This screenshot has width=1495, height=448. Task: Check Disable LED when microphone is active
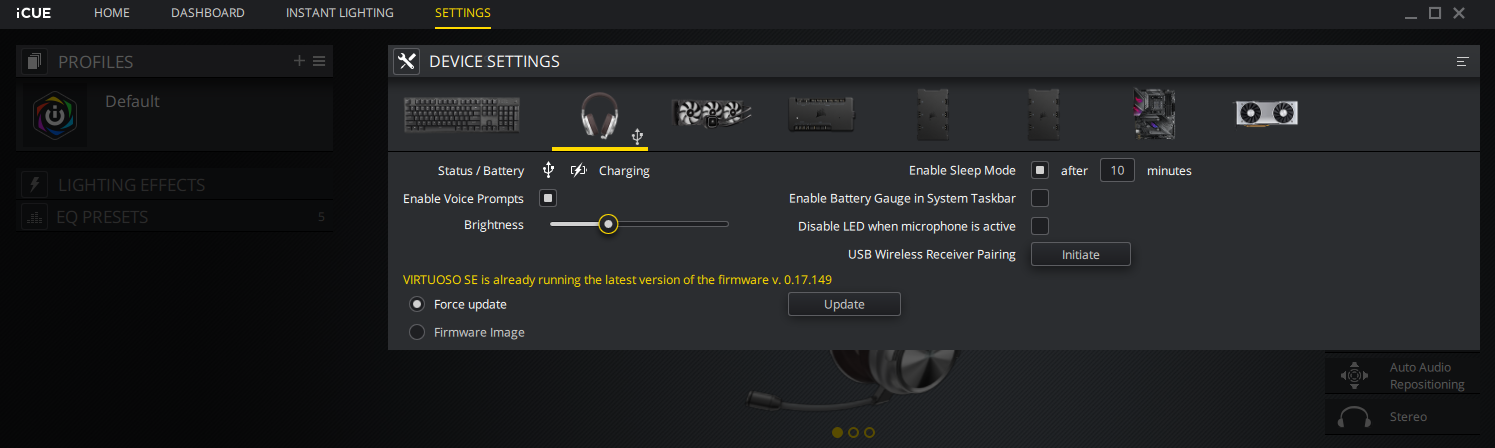click(x=1040, y=226)
